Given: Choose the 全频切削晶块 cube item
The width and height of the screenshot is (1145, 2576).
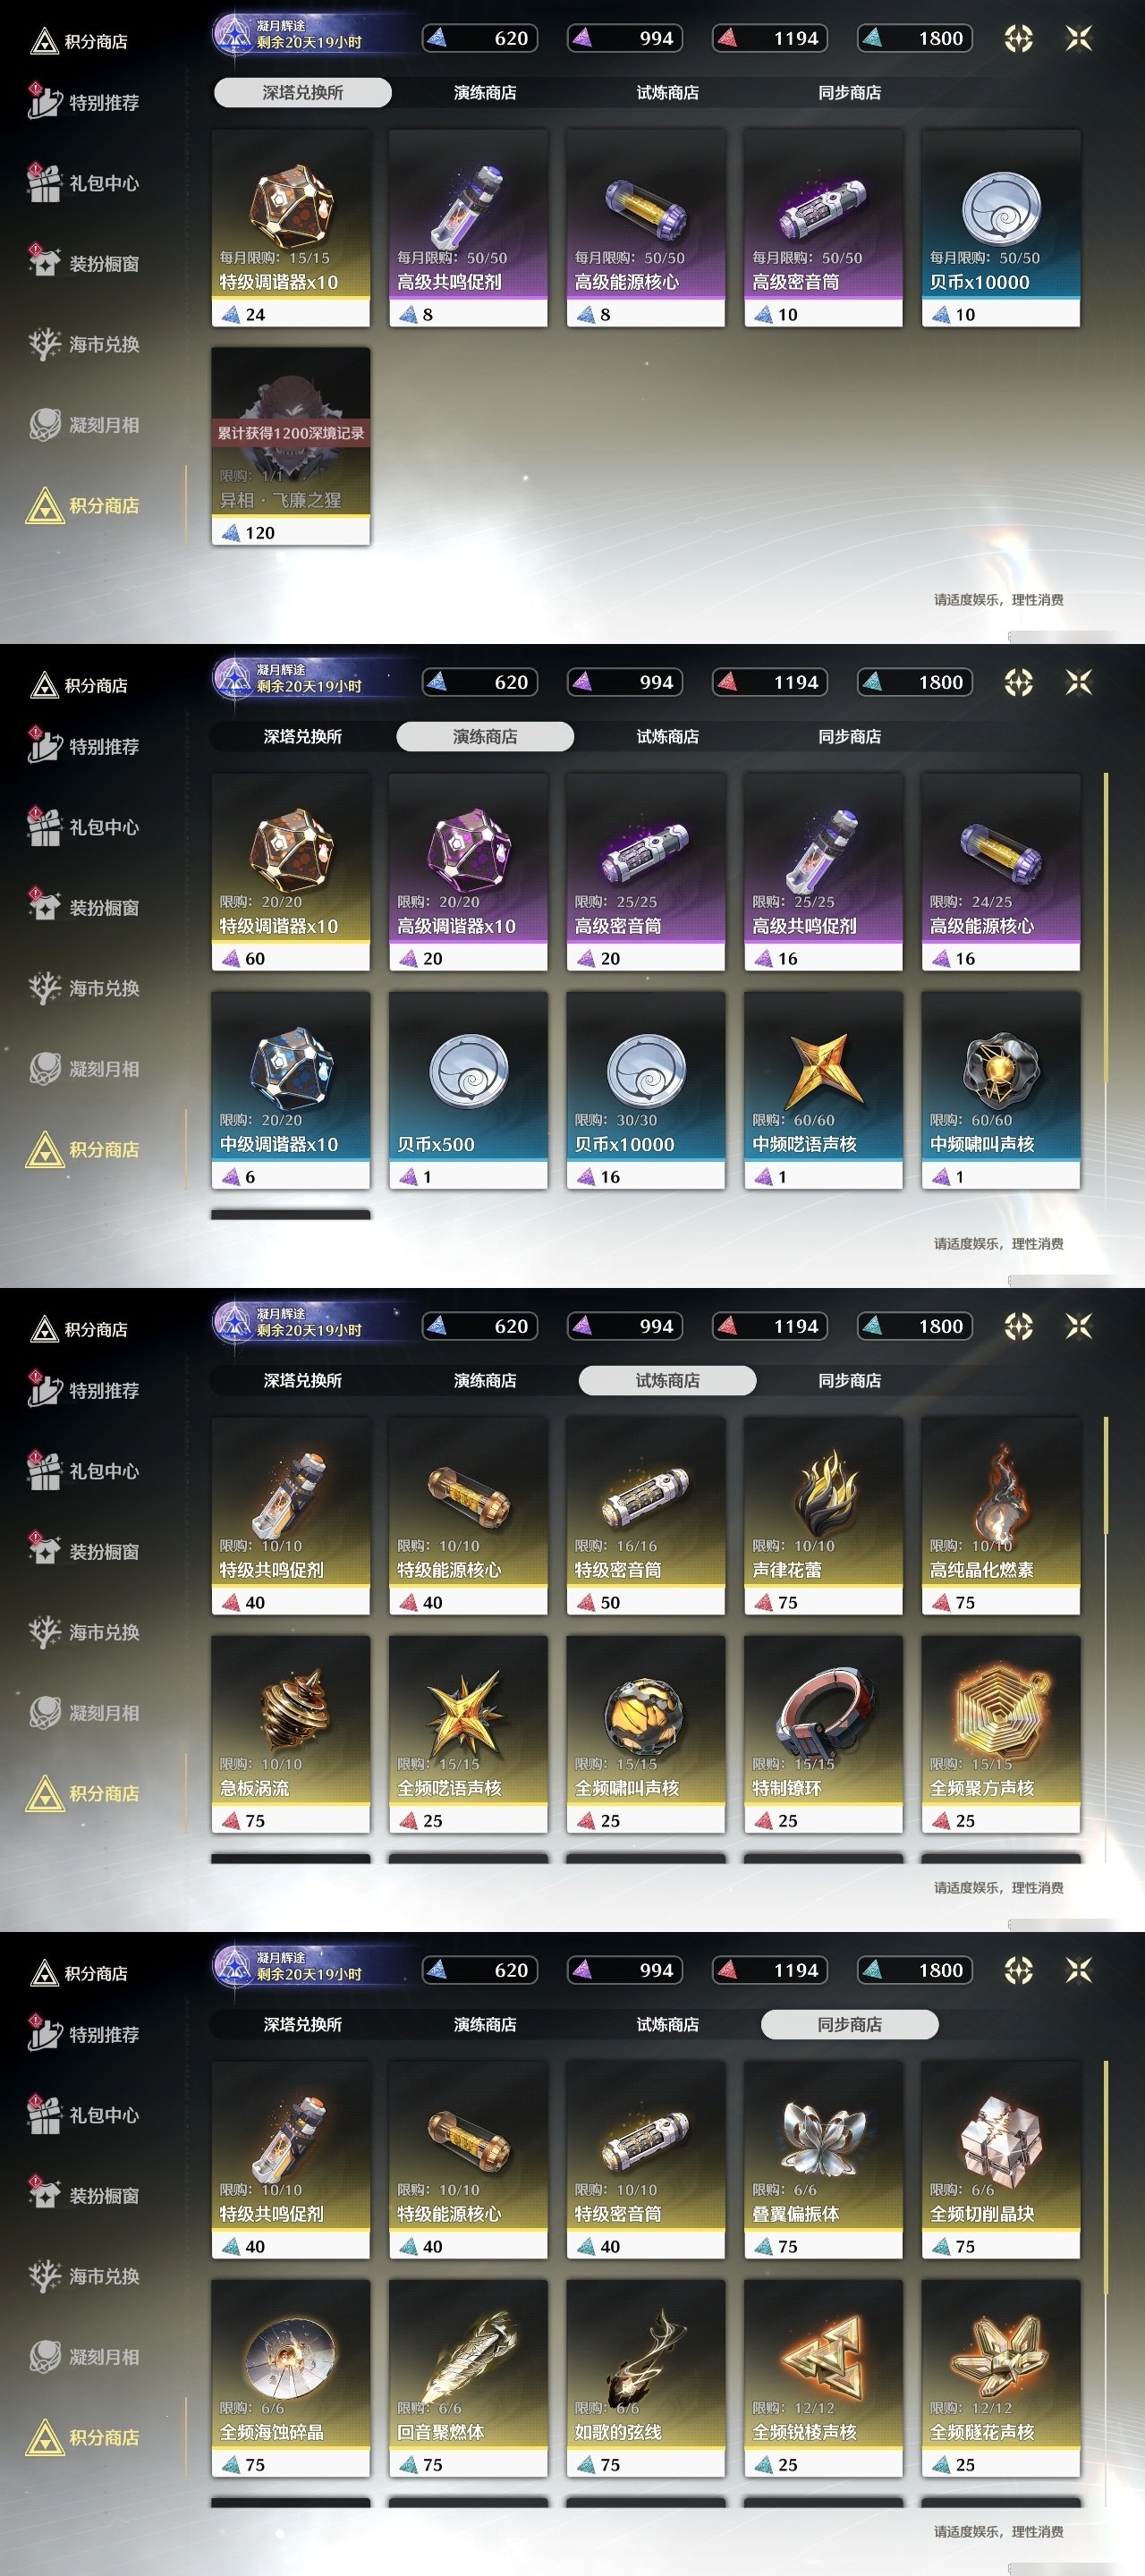Looking at the screenshot, I should [x=1001, y=2160].
